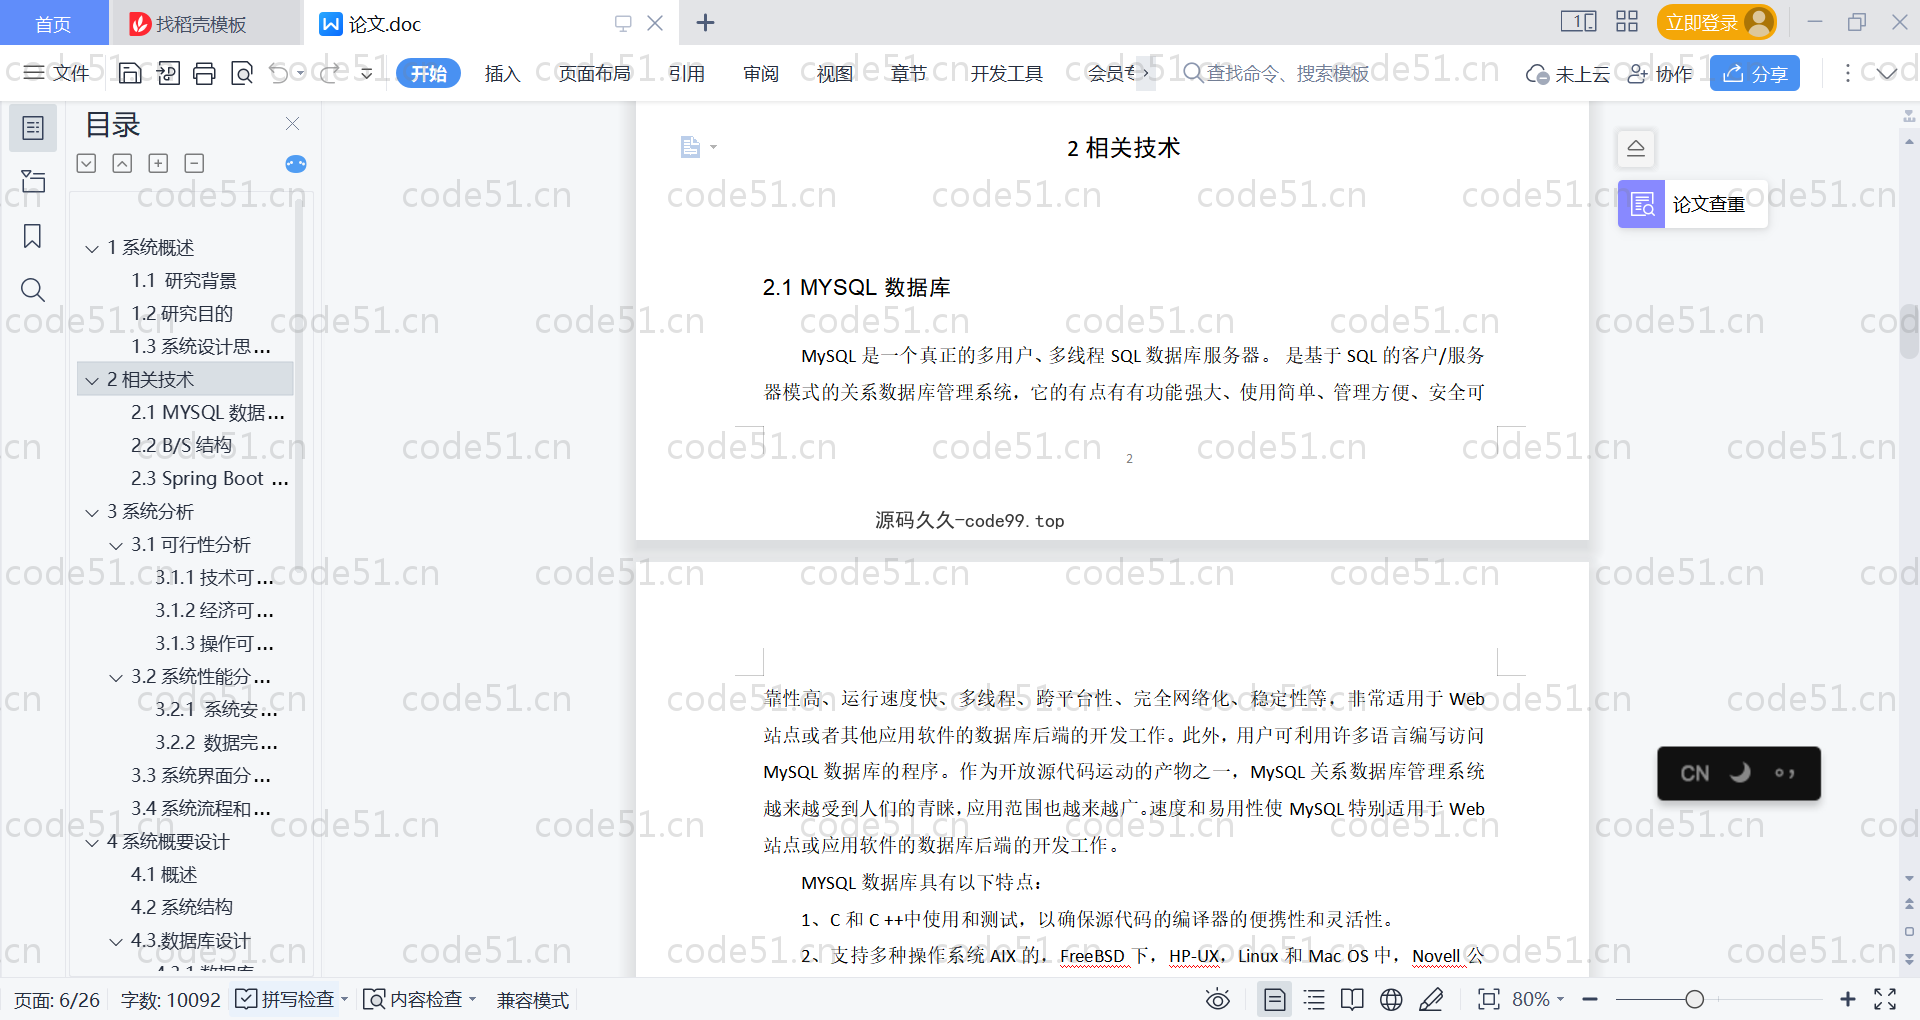The width and height of the screenshot is (1920, 1020).
Task: Open the bookmark icon in left sidebar
Action: tap(33, 236)
